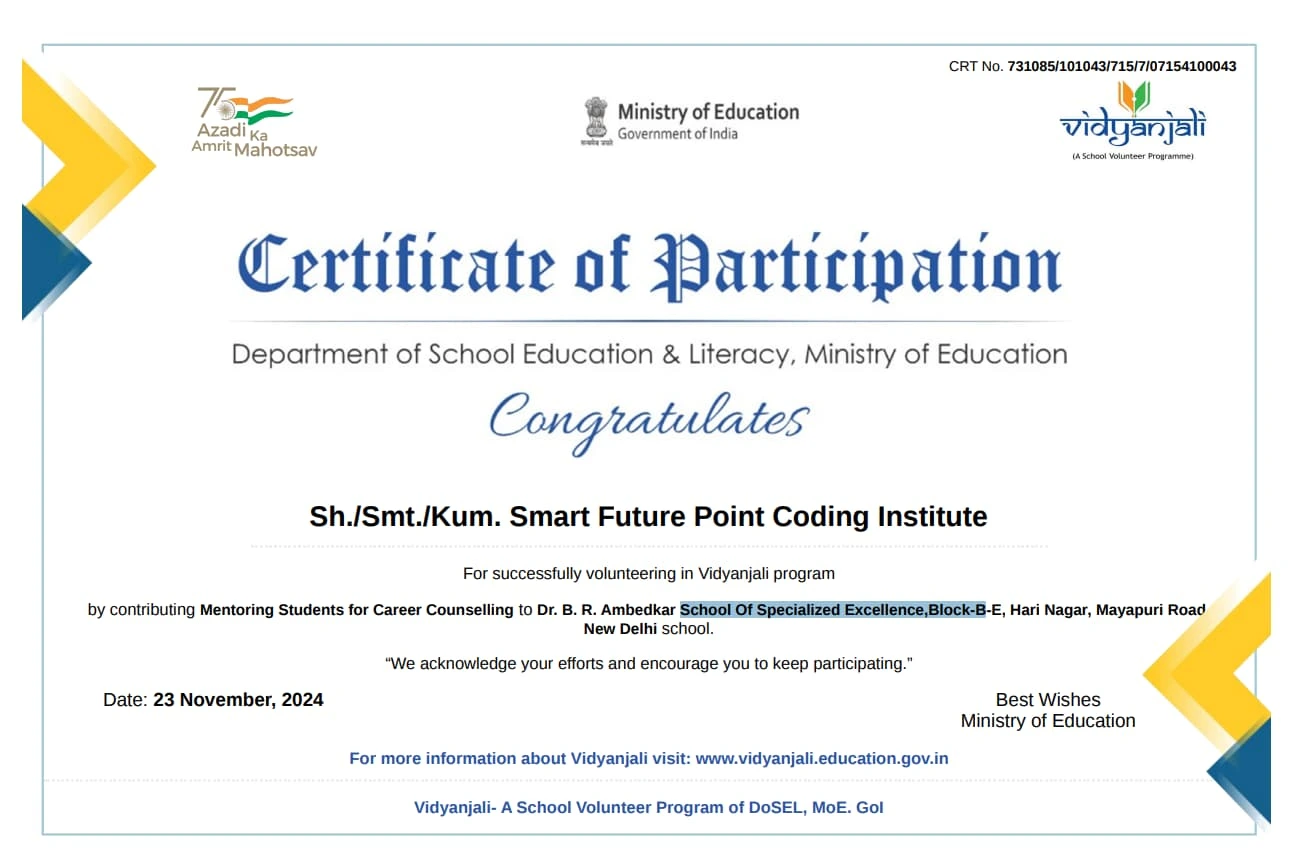
Task: Click the Azadi Ka Amrit Mahotsav logo
Action: 254,122
